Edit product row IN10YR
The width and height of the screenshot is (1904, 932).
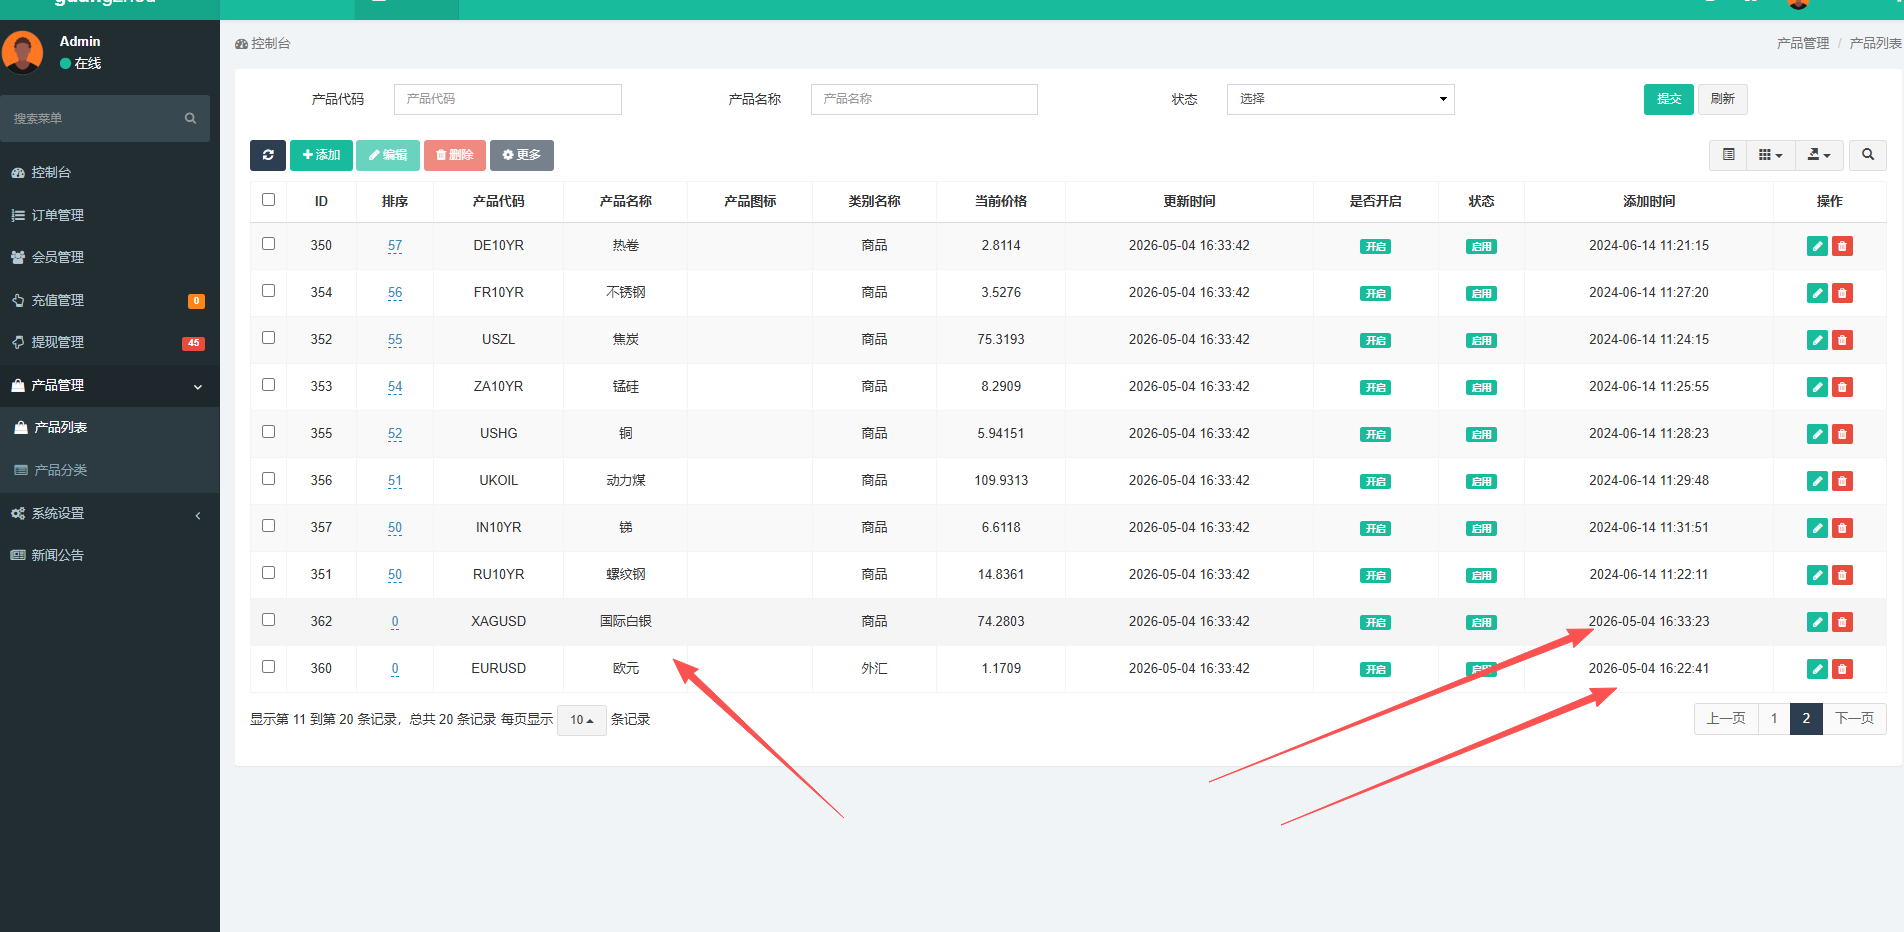[x=1818, y=528]
